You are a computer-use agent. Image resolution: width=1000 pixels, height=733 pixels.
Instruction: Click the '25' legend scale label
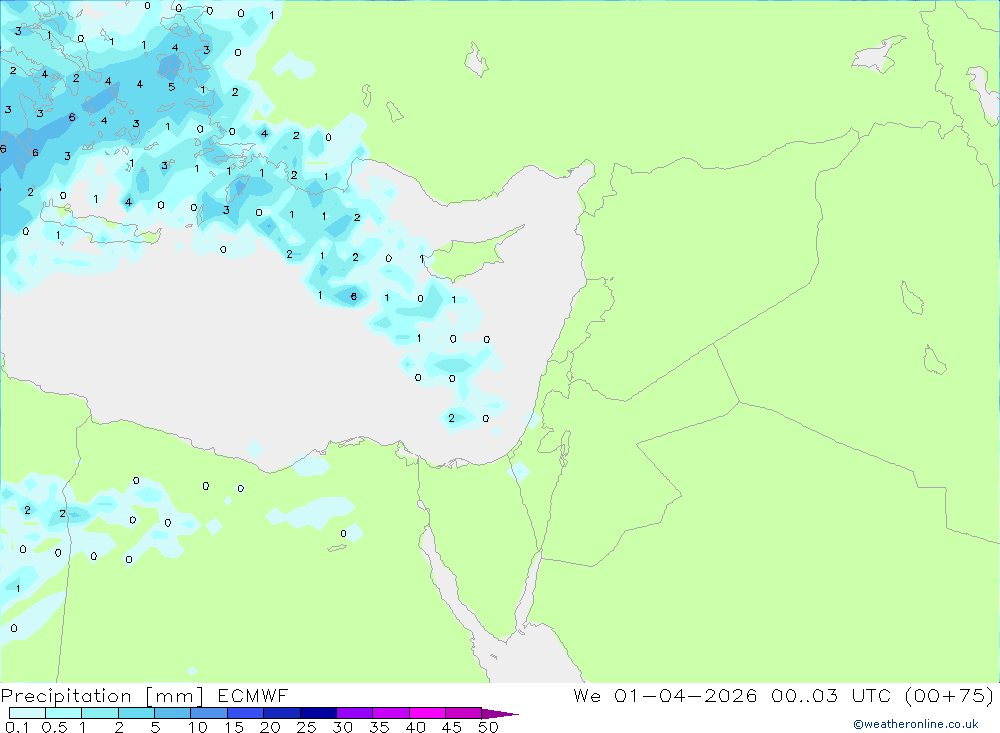[x=306, y=727]
